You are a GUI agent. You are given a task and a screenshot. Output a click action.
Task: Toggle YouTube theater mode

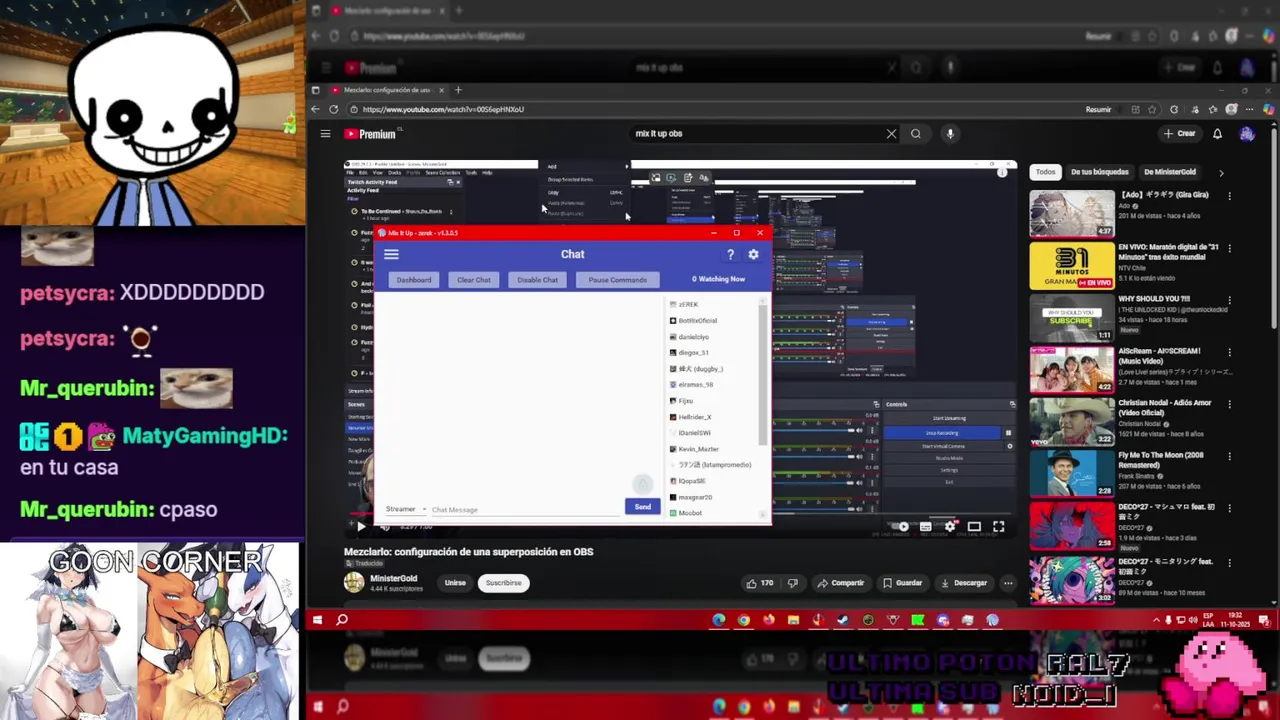coord(974,527)
